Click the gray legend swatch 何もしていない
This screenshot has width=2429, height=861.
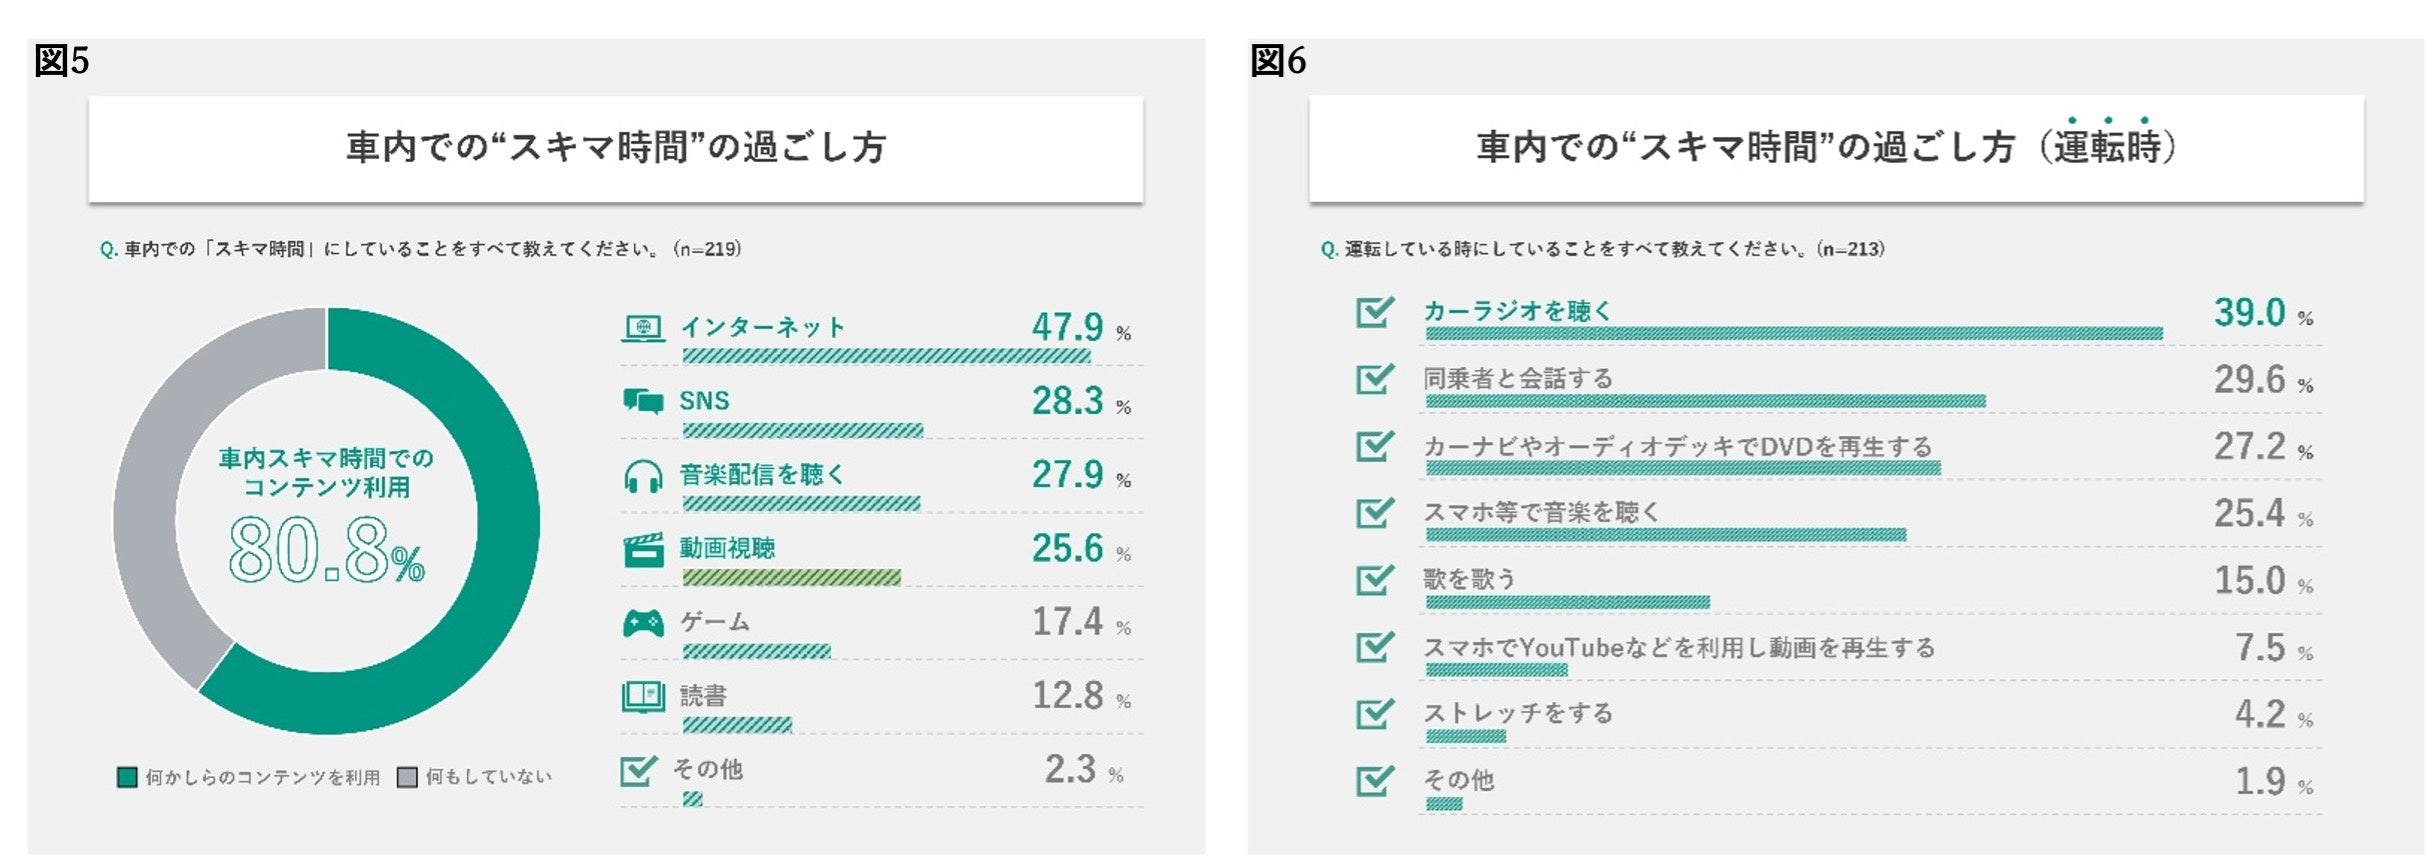pos(407,777)
